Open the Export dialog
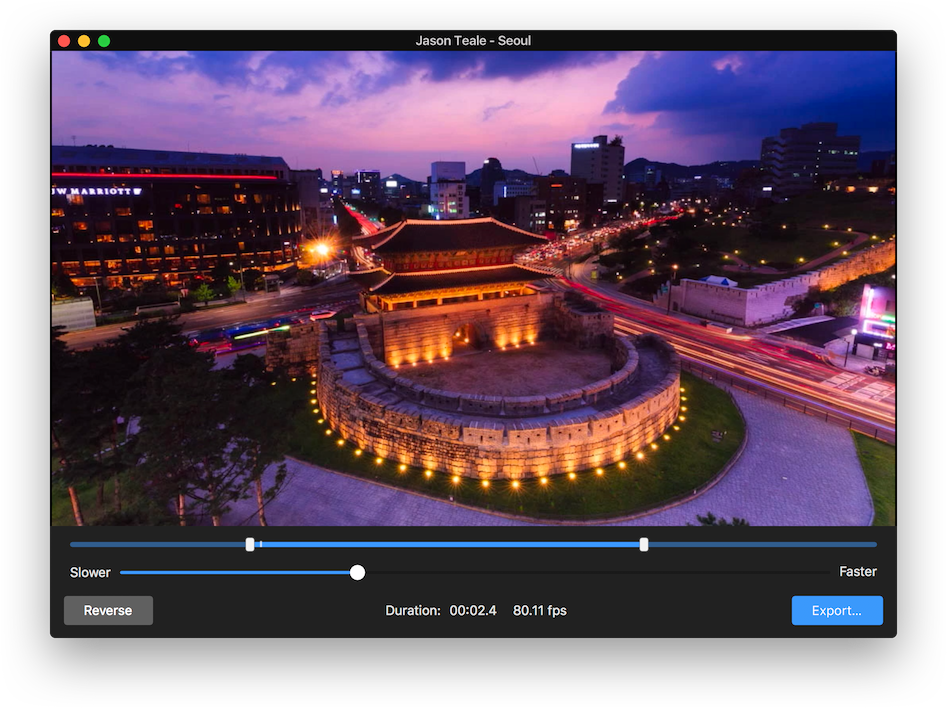 click(x=836, y=611)
